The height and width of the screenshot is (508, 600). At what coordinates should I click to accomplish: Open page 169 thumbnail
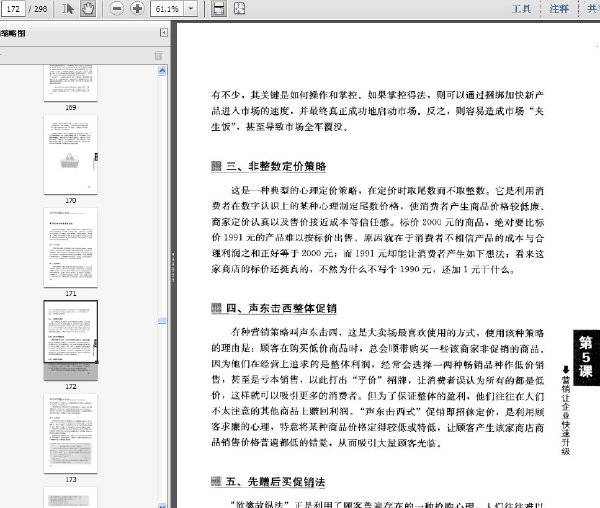coord(70,83)
